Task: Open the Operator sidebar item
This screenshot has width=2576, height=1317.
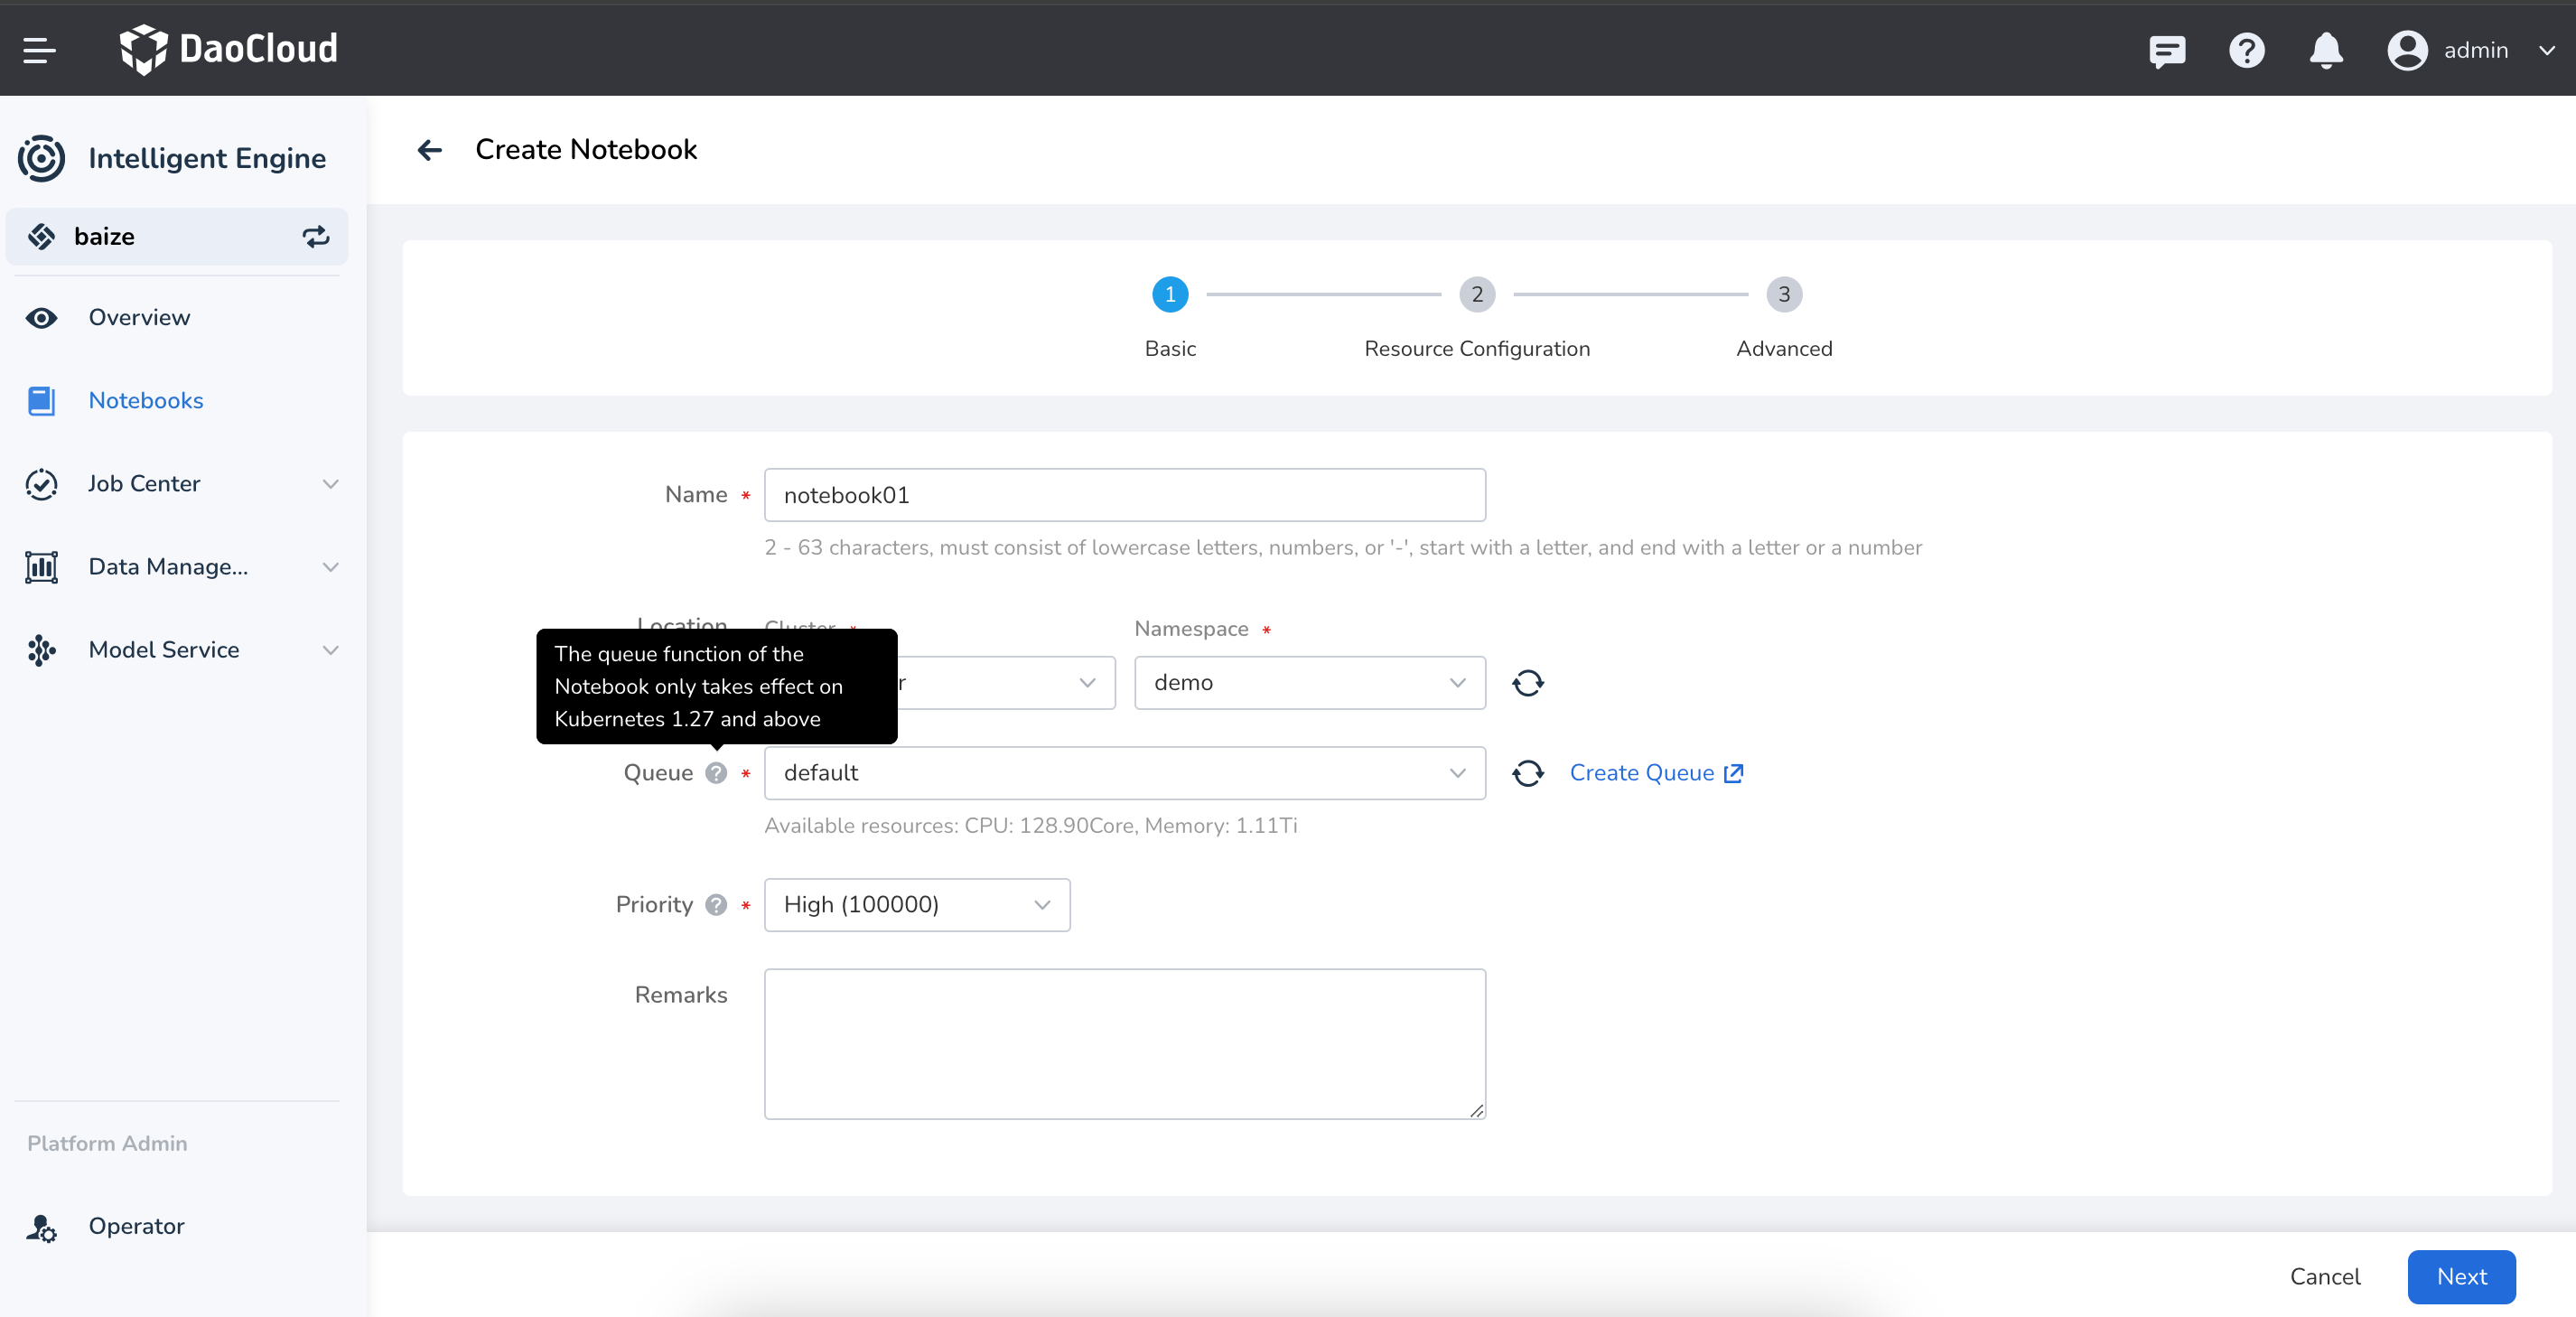Action: (x=136, y=1226)
